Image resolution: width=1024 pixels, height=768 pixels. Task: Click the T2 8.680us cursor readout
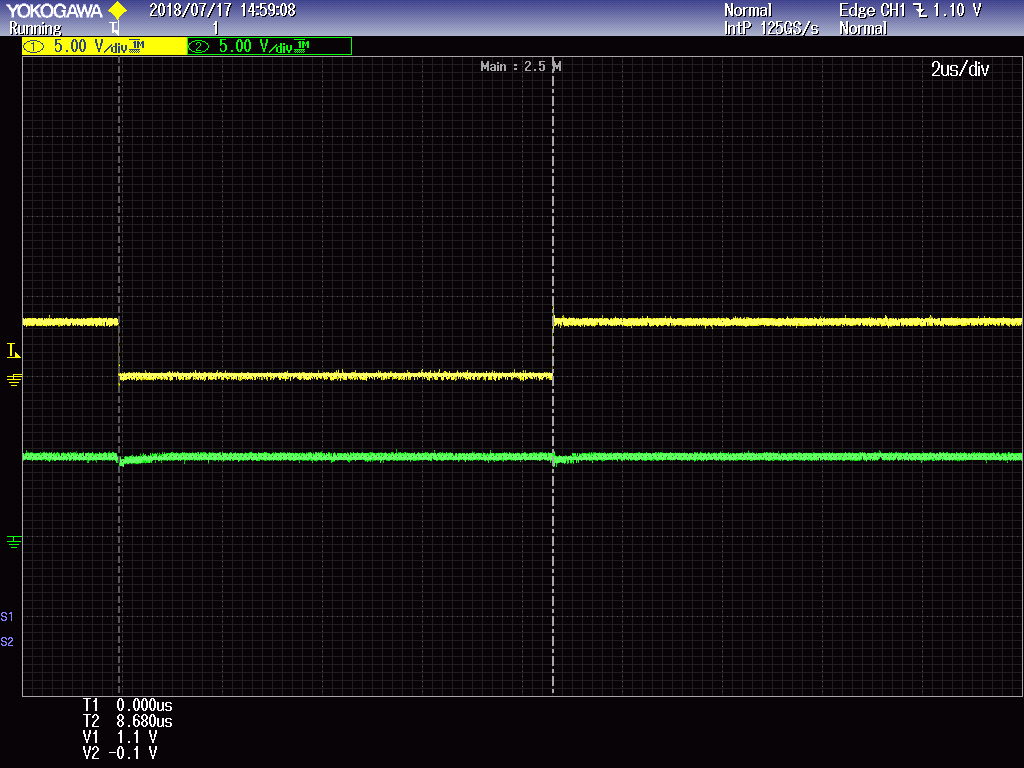point(127,721)
